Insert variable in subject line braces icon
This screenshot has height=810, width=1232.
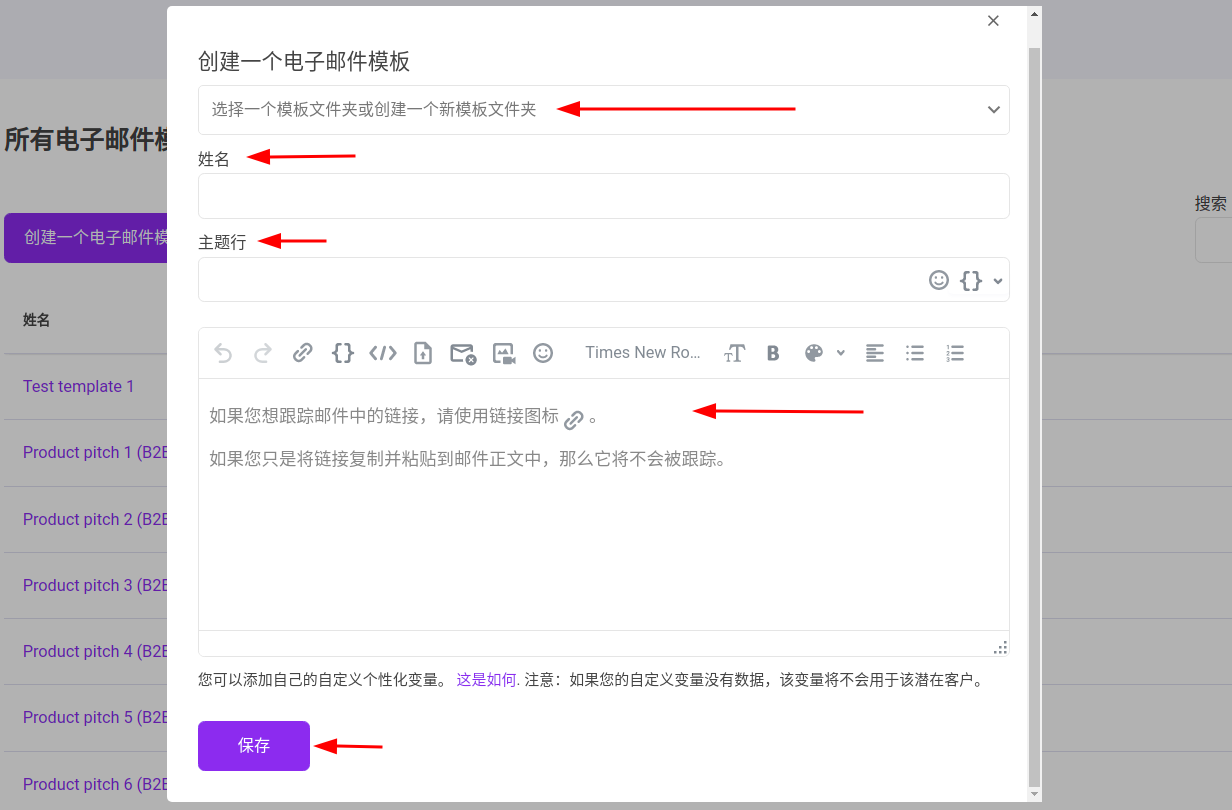click(971, 280)
